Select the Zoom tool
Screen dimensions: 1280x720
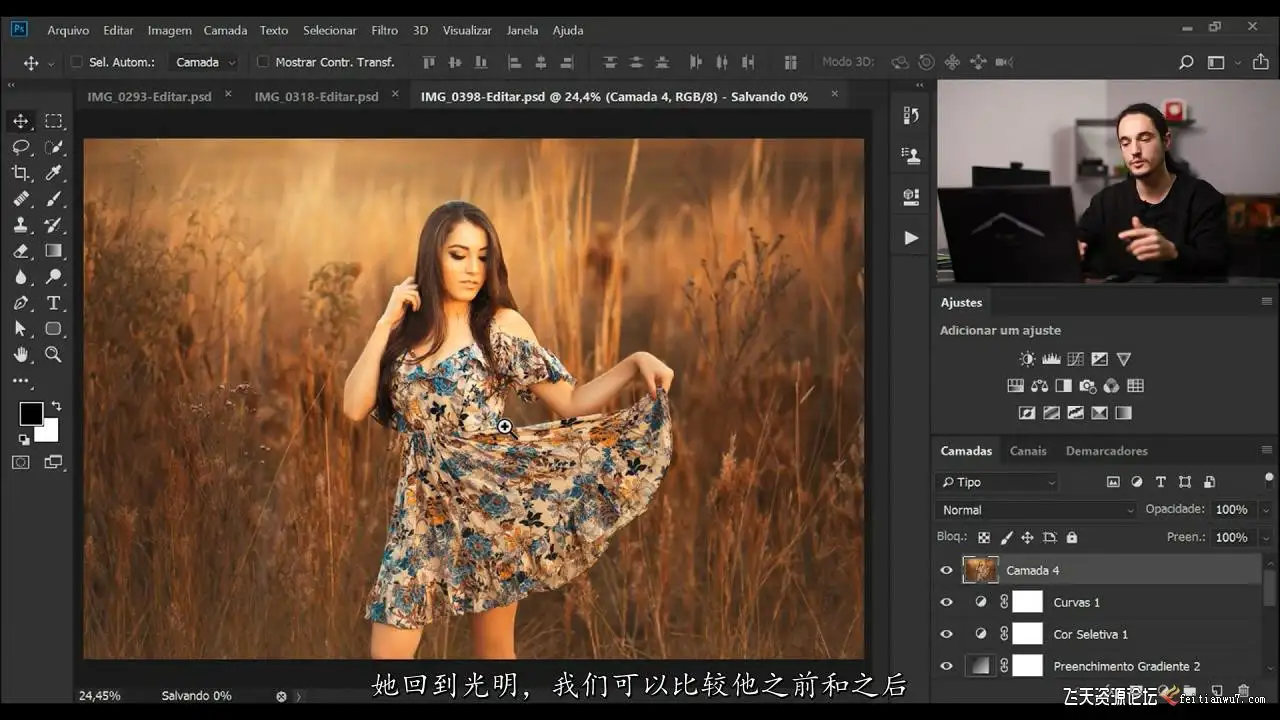(x=54, y=355)
